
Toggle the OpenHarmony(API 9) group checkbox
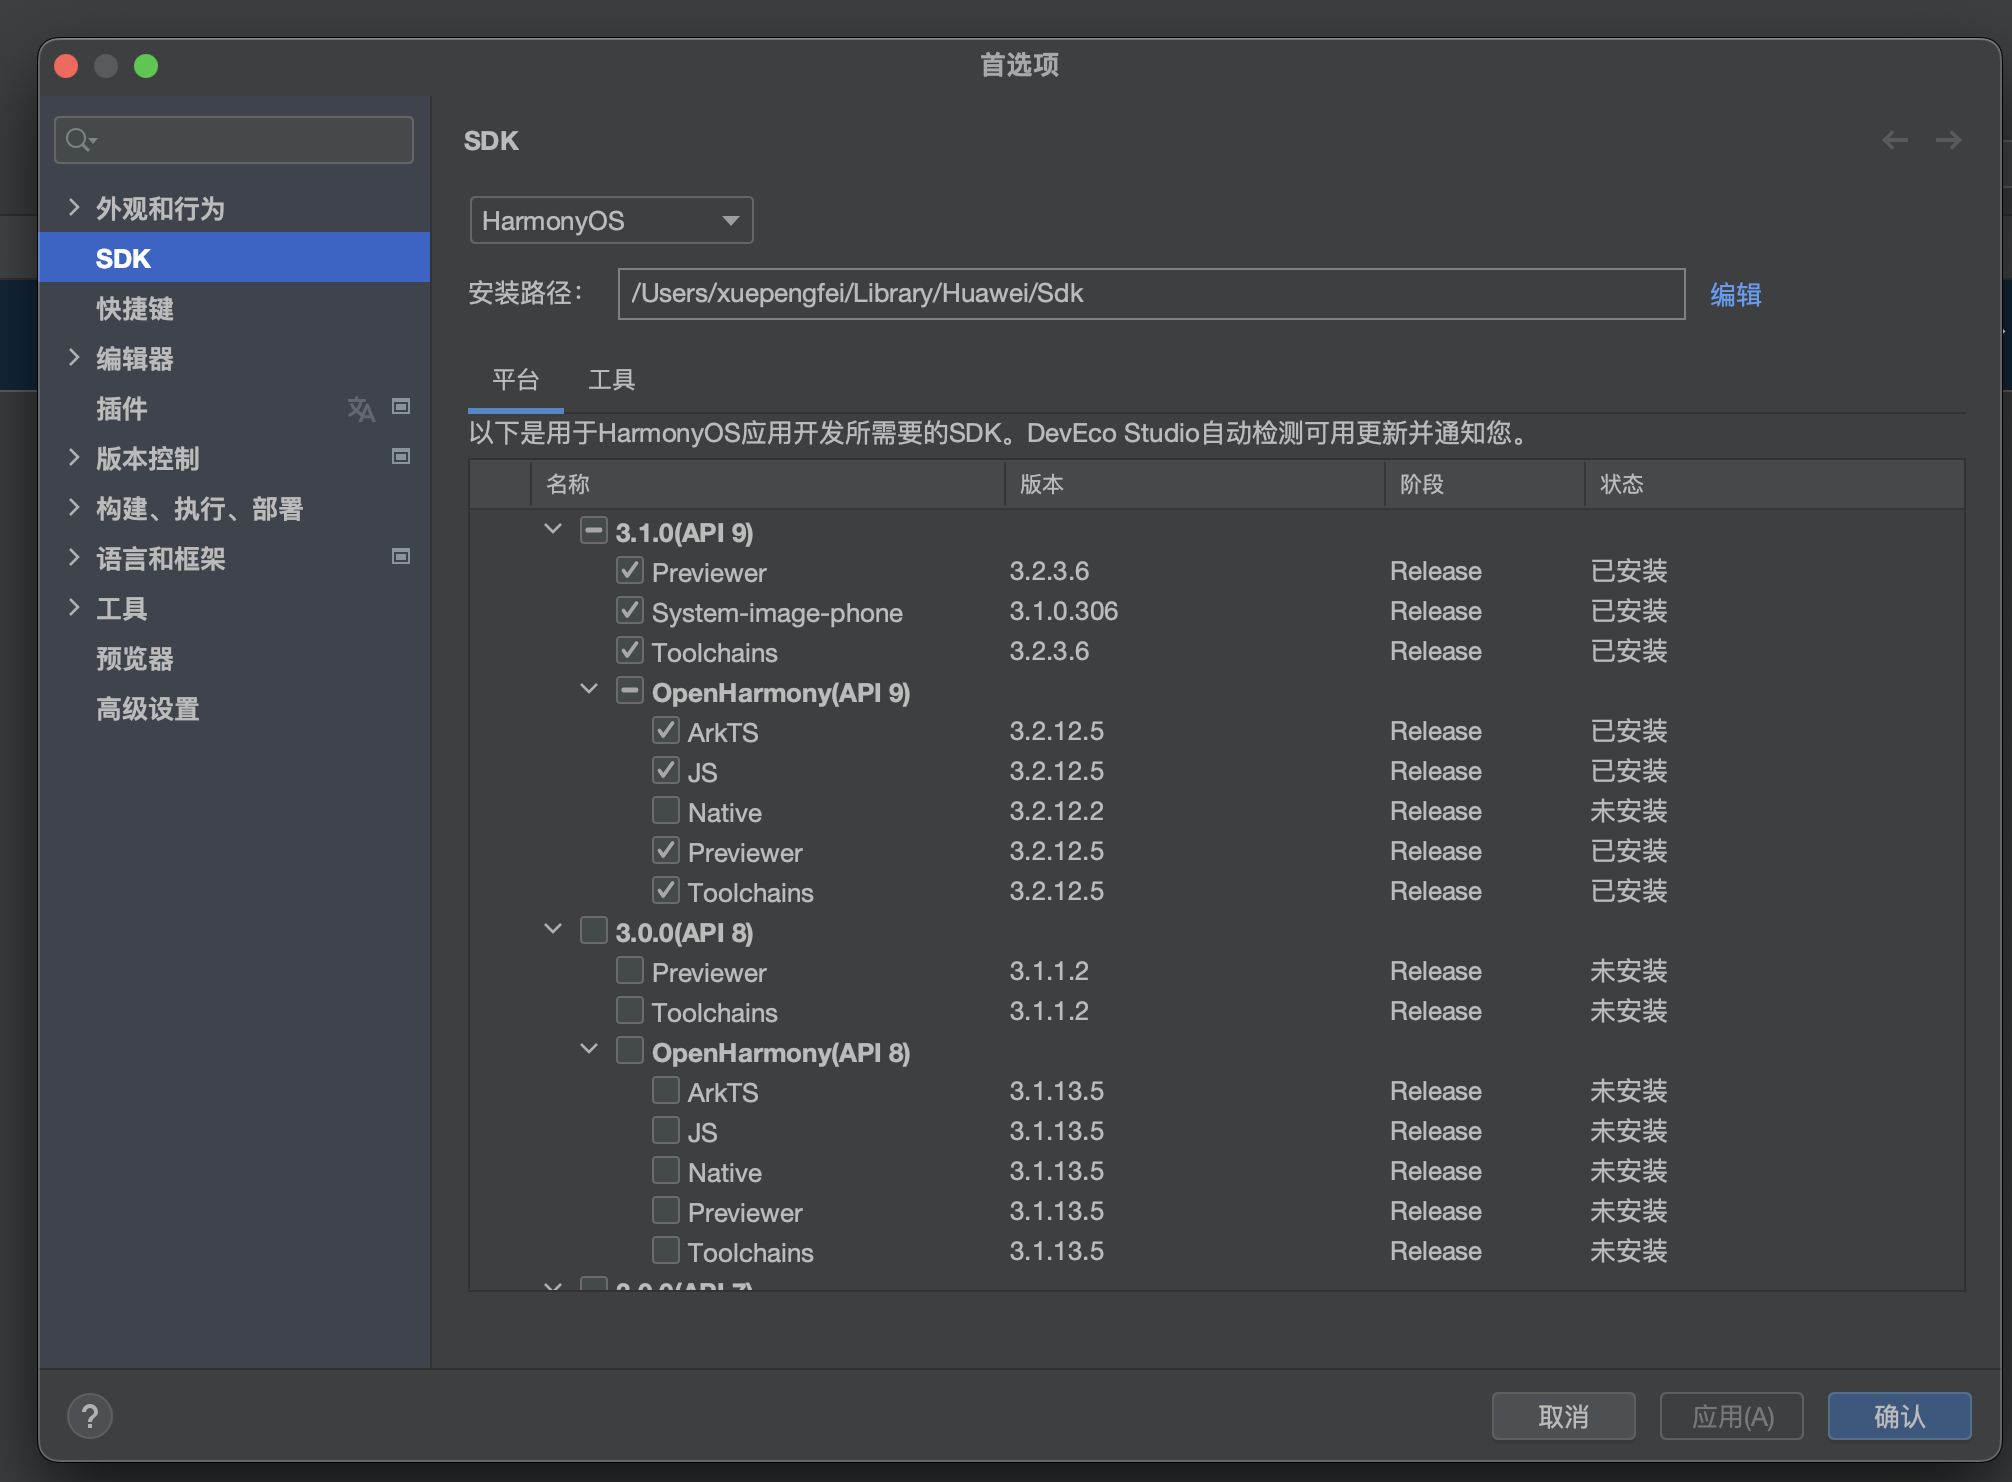[x=630, y=690]
